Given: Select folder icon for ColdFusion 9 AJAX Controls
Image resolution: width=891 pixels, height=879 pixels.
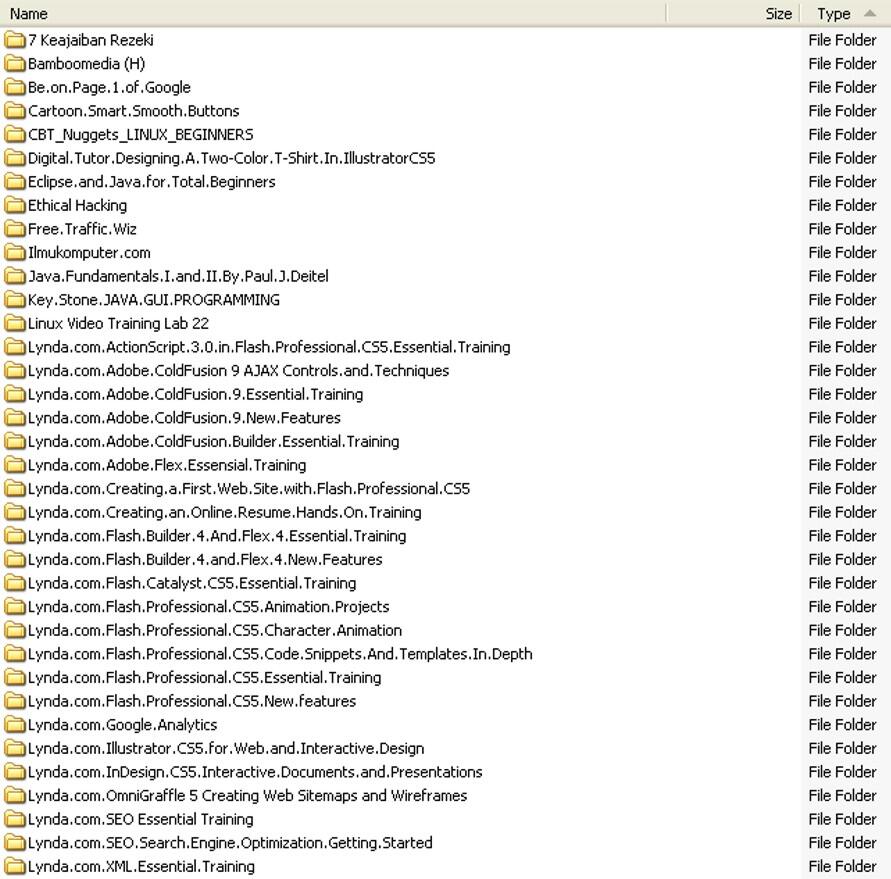Looking at the screenshot, I should point(15,371).
